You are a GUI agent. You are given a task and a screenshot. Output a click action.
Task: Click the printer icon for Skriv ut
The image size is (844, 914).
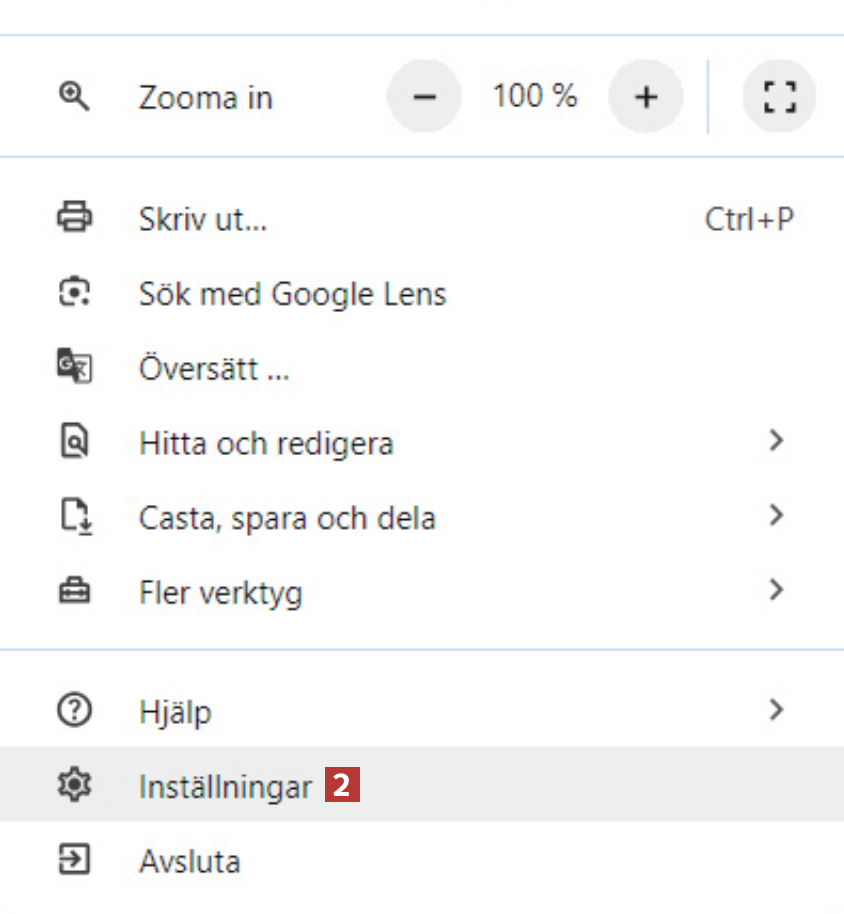pyautogui.click(x=75, y=217)
